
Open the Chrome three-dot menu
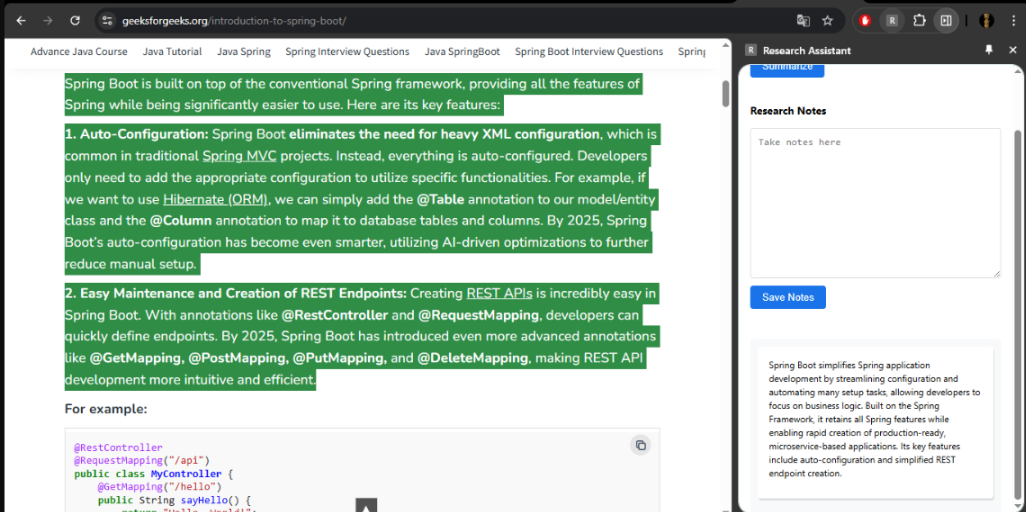click(x=1012, y=20)
